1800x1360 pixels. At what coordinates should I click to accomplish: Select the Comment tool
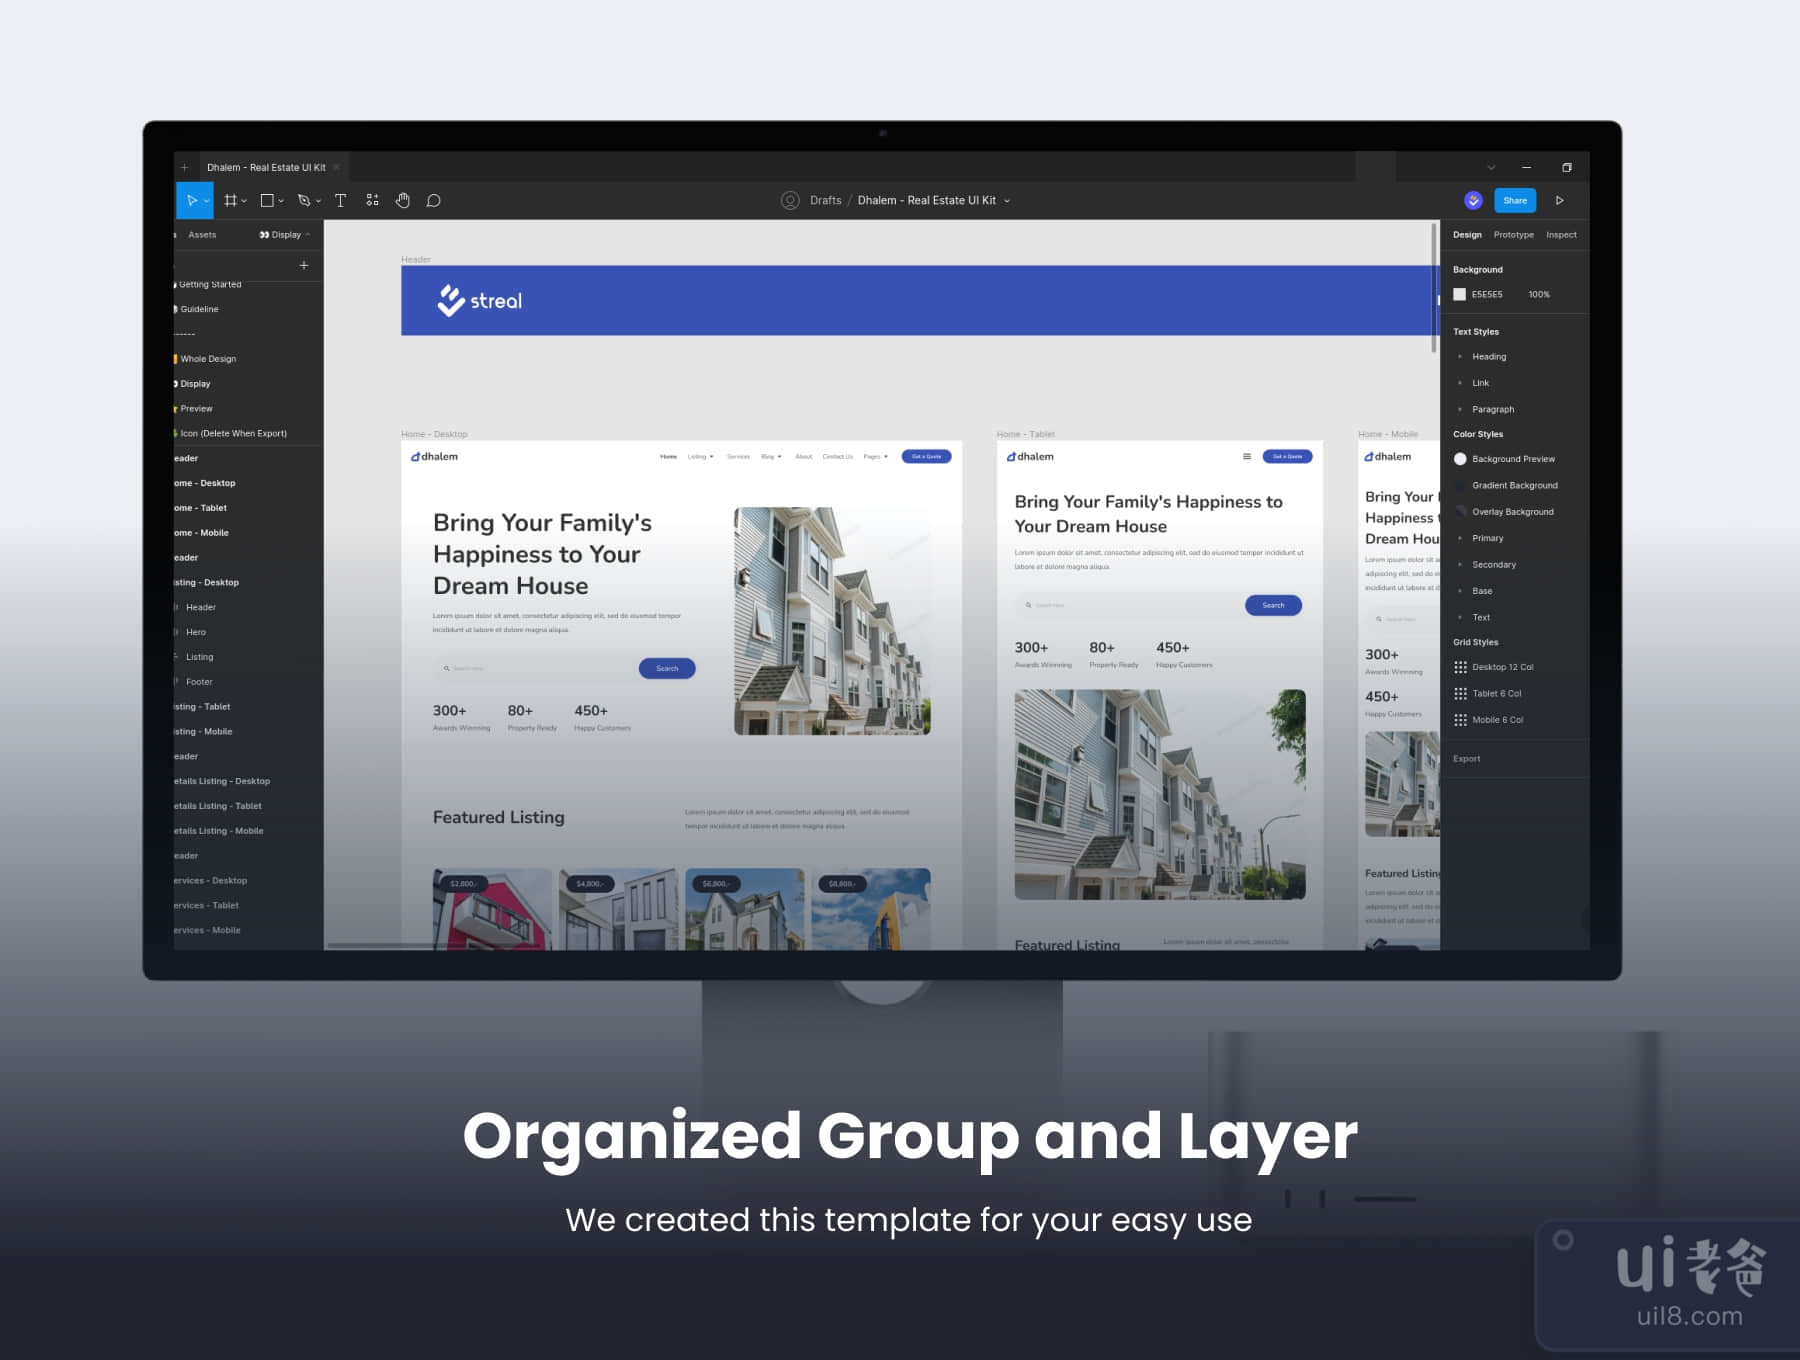click(434, 201)
